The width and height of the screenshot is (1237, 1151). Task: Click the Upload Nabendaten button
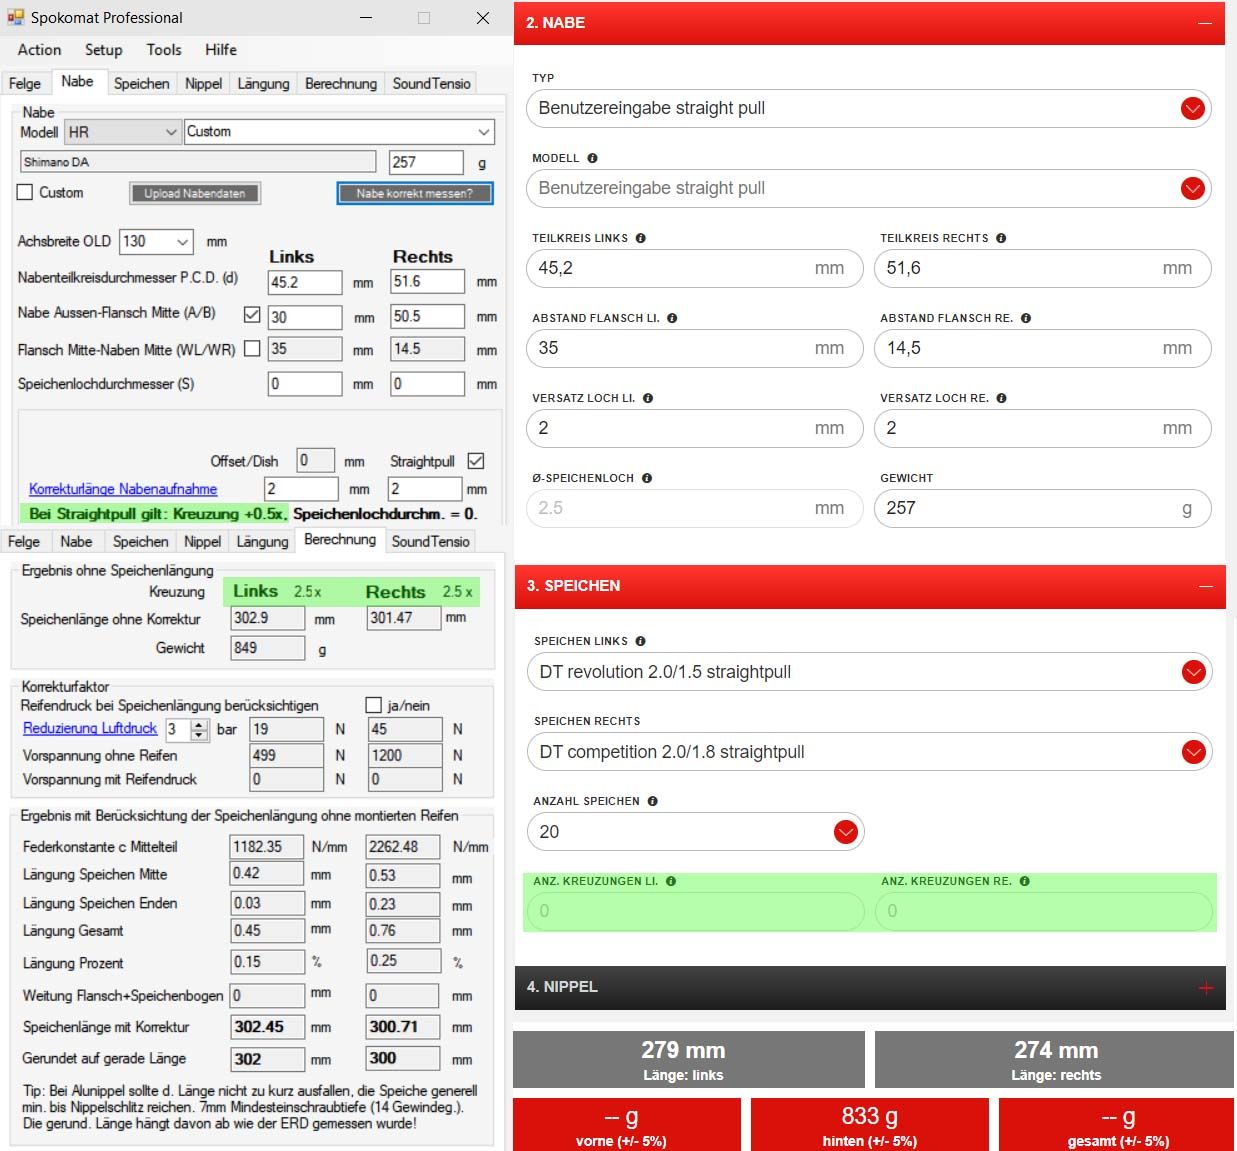point(195,193)
